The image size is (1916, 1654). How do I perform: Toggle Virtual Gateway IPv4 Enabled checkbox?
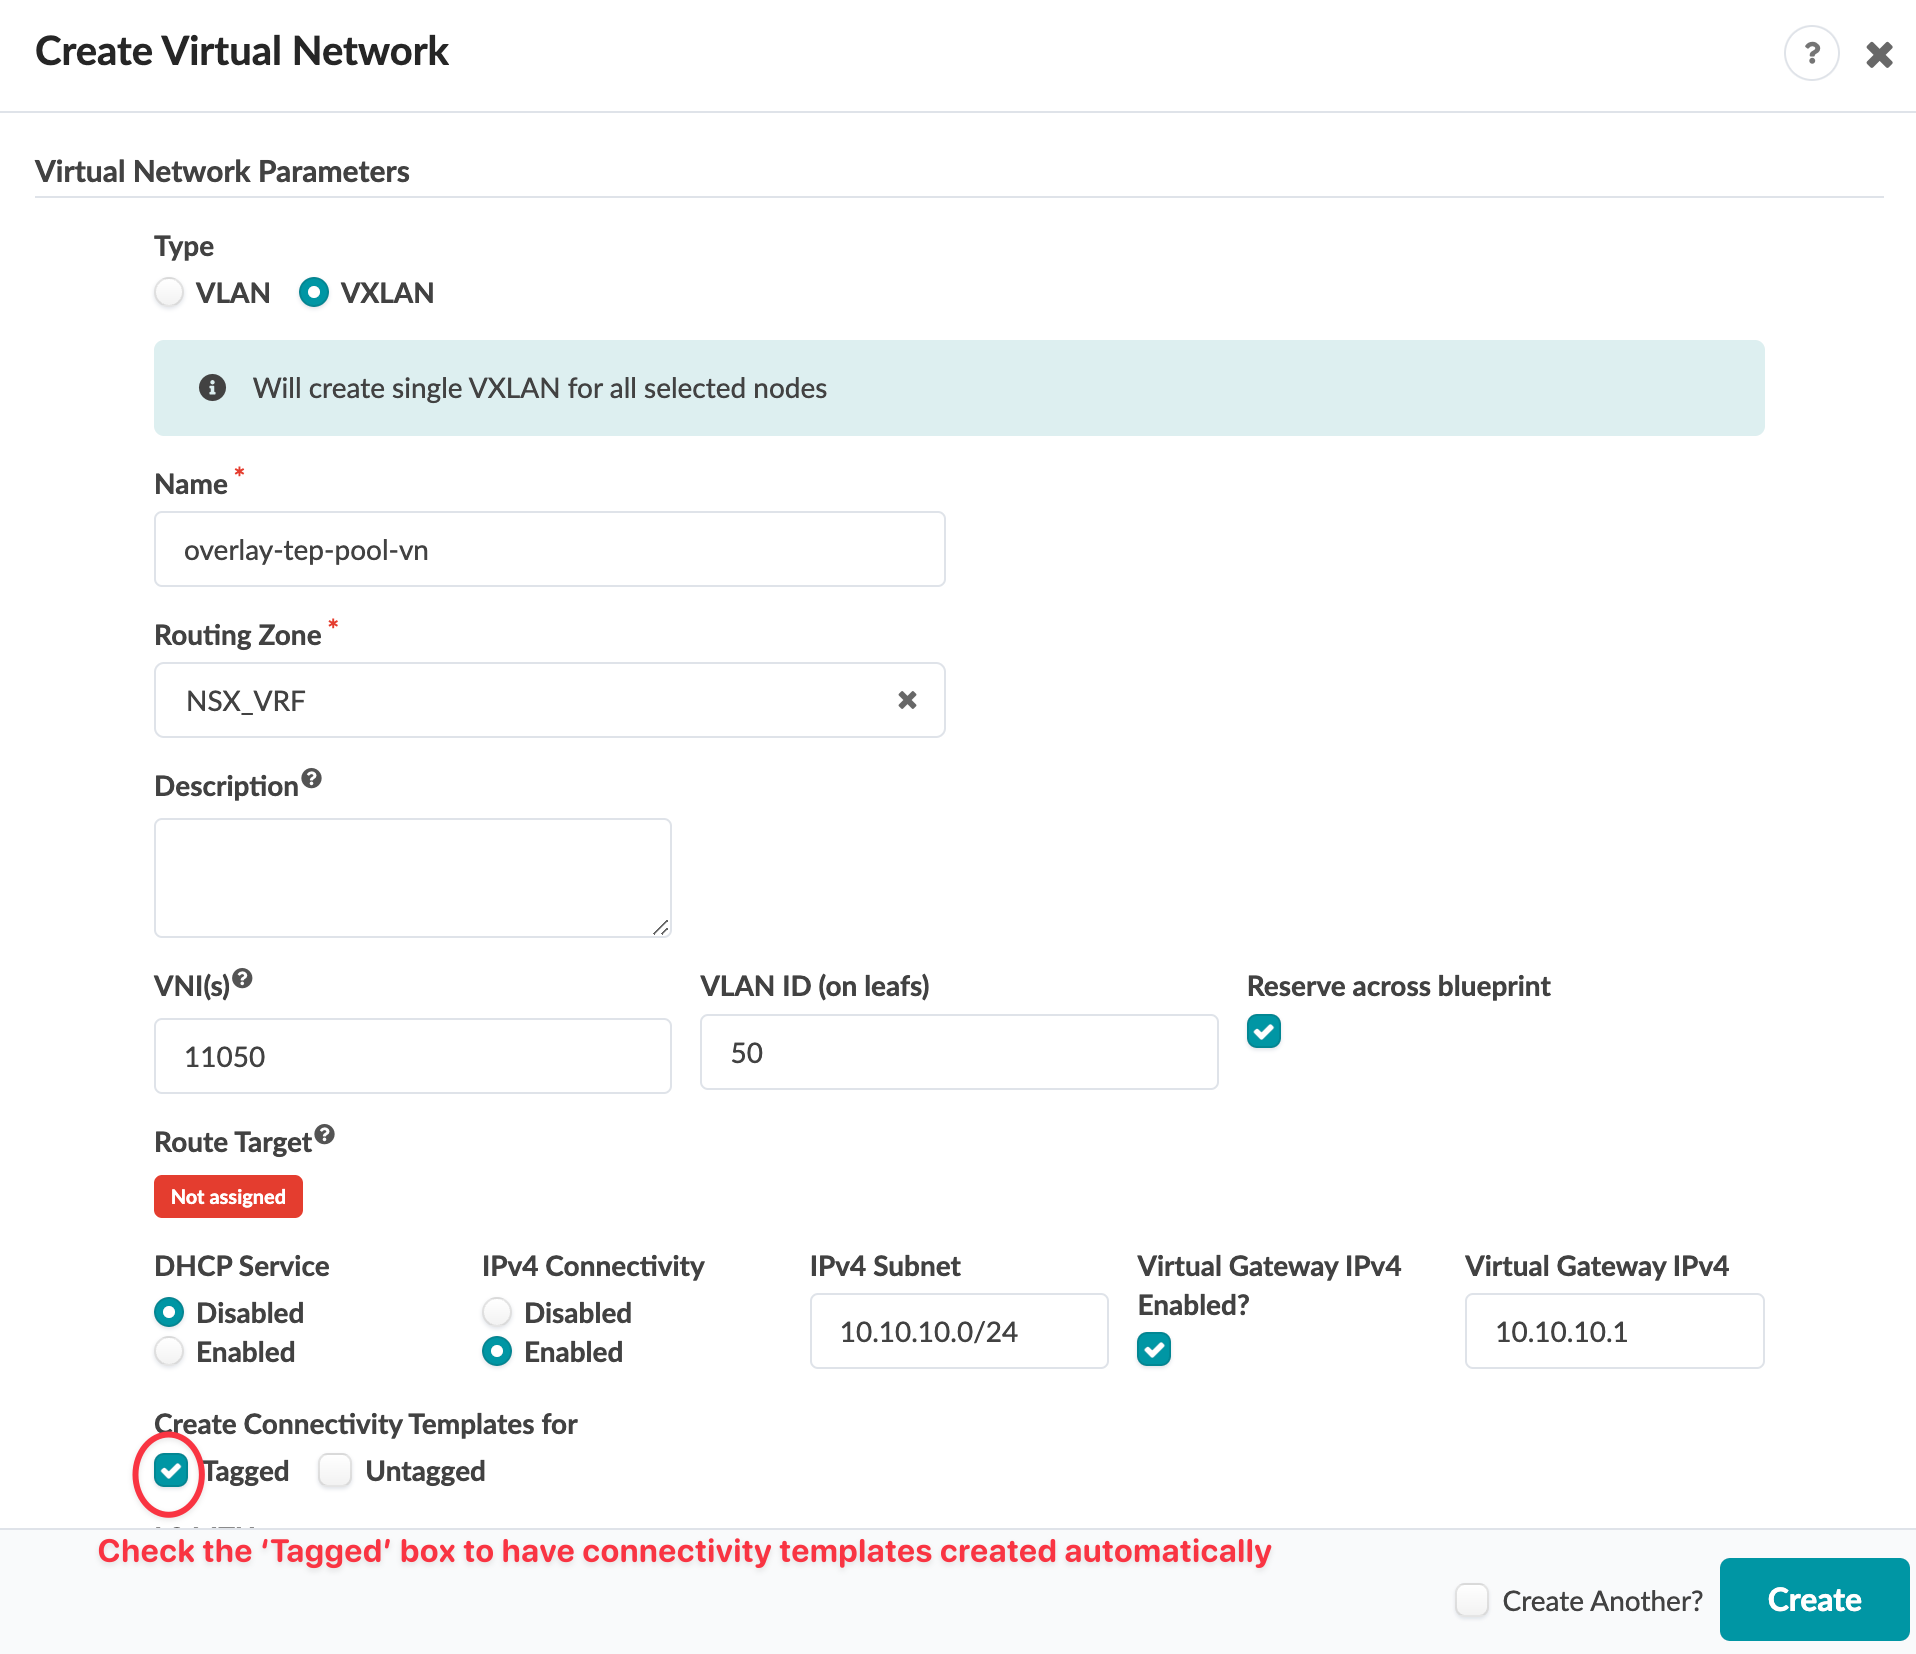(x=1154, y=1349)
